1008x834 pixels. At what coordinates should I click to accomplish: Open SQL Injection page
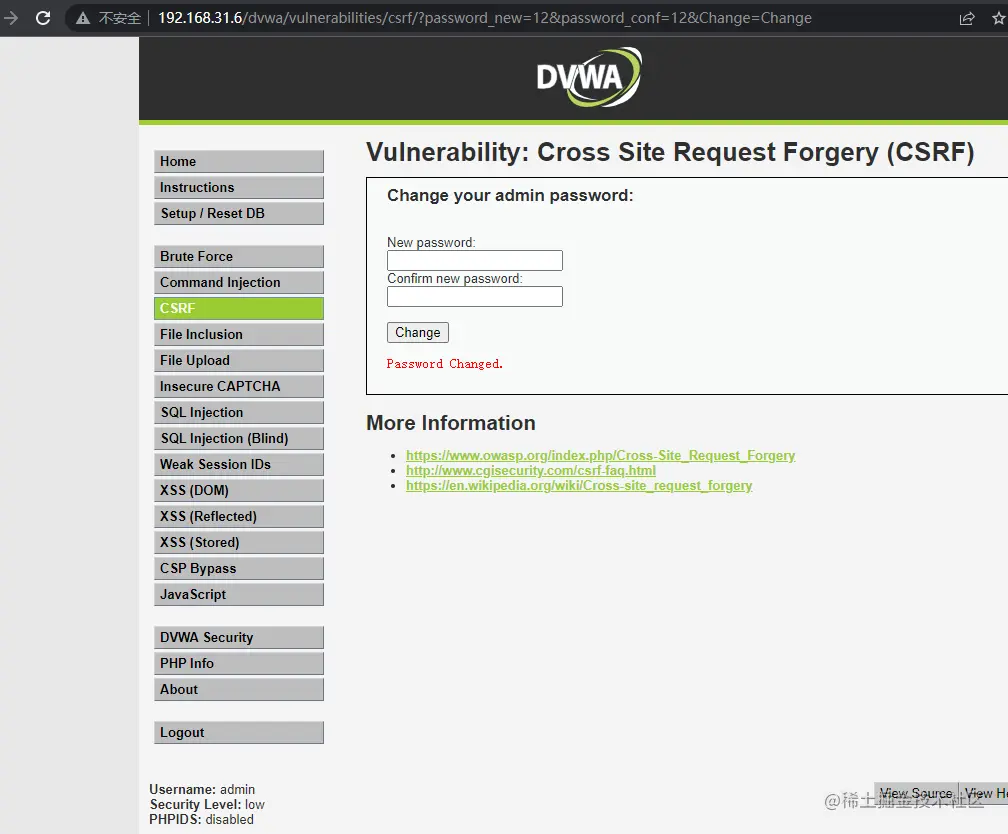pyautogui.click(x=238, y=413)
